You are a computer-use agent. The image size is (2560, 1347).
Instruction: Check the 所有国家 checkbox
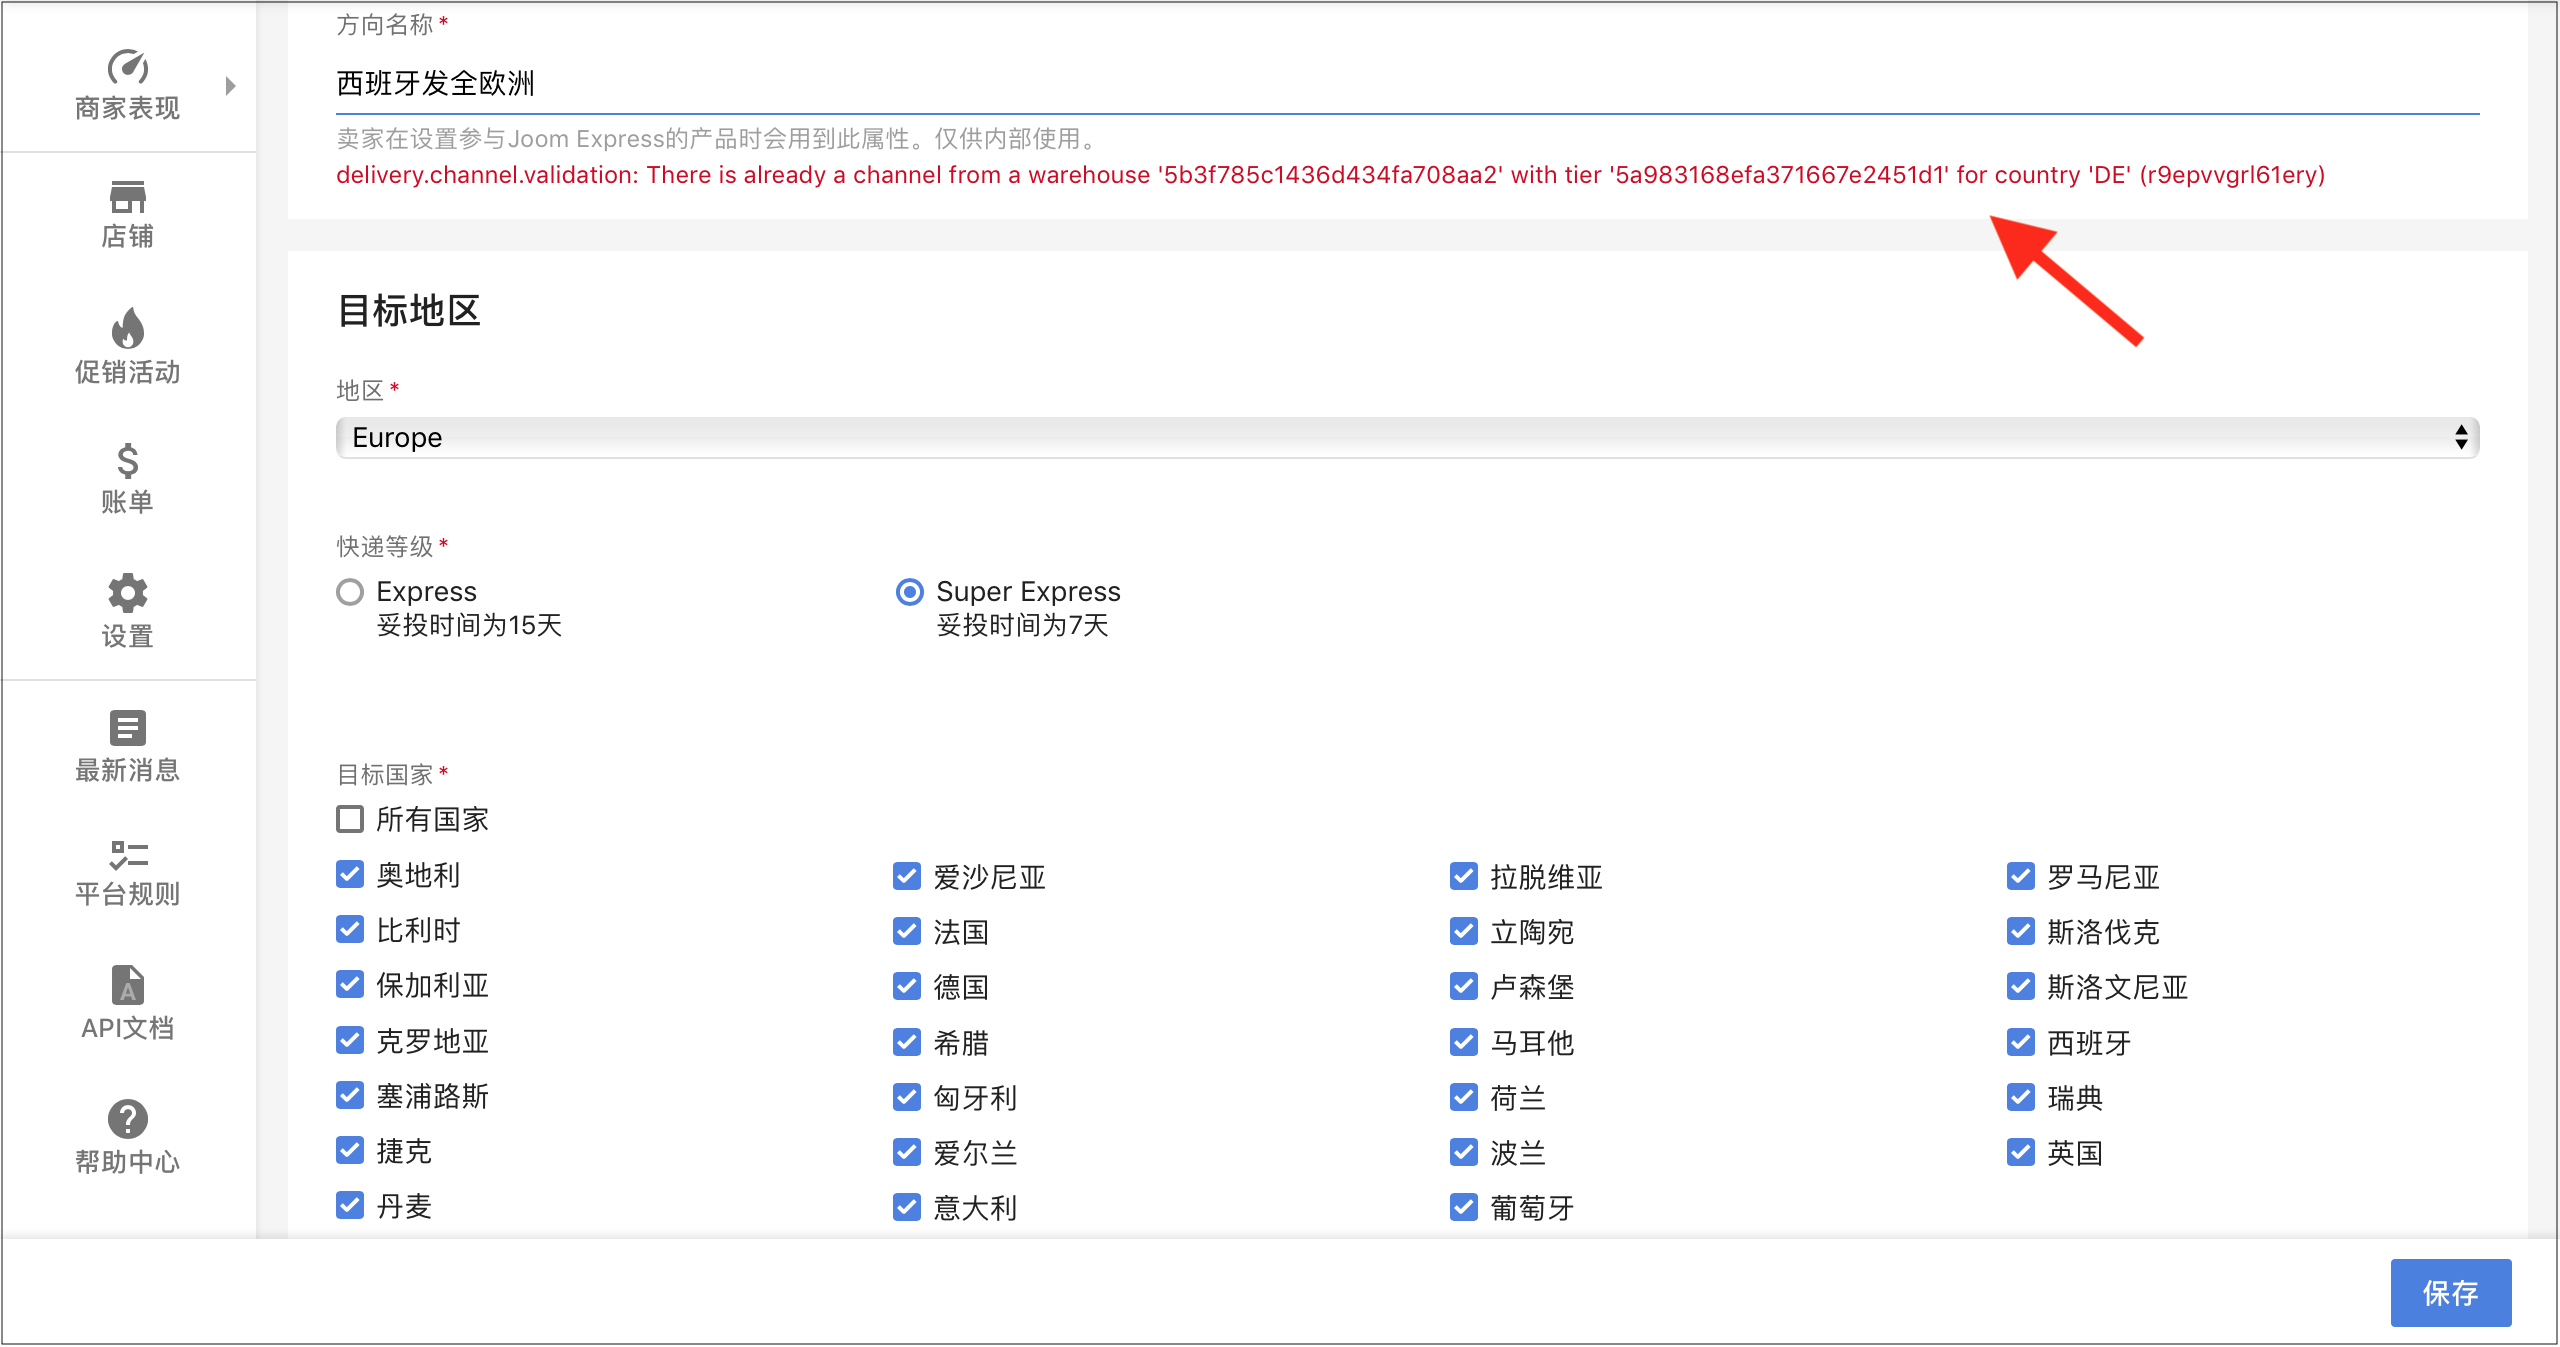350,819
